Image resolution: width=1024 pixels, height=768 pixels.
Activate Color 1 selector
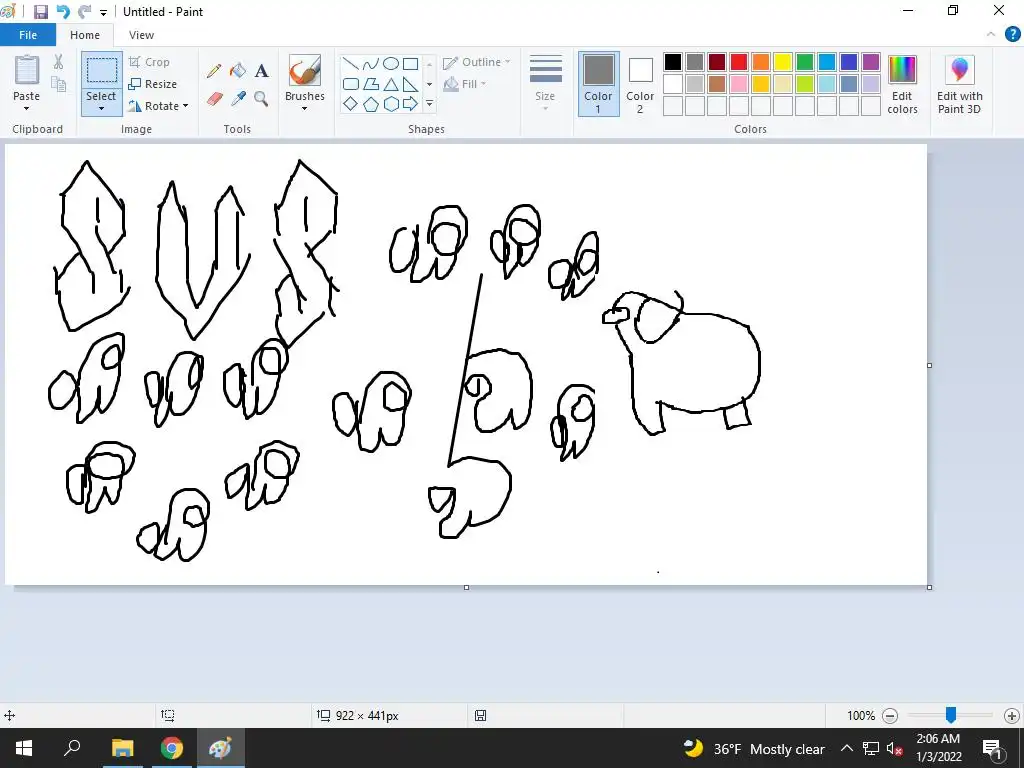pyautogui.click(x=598, y=84)
